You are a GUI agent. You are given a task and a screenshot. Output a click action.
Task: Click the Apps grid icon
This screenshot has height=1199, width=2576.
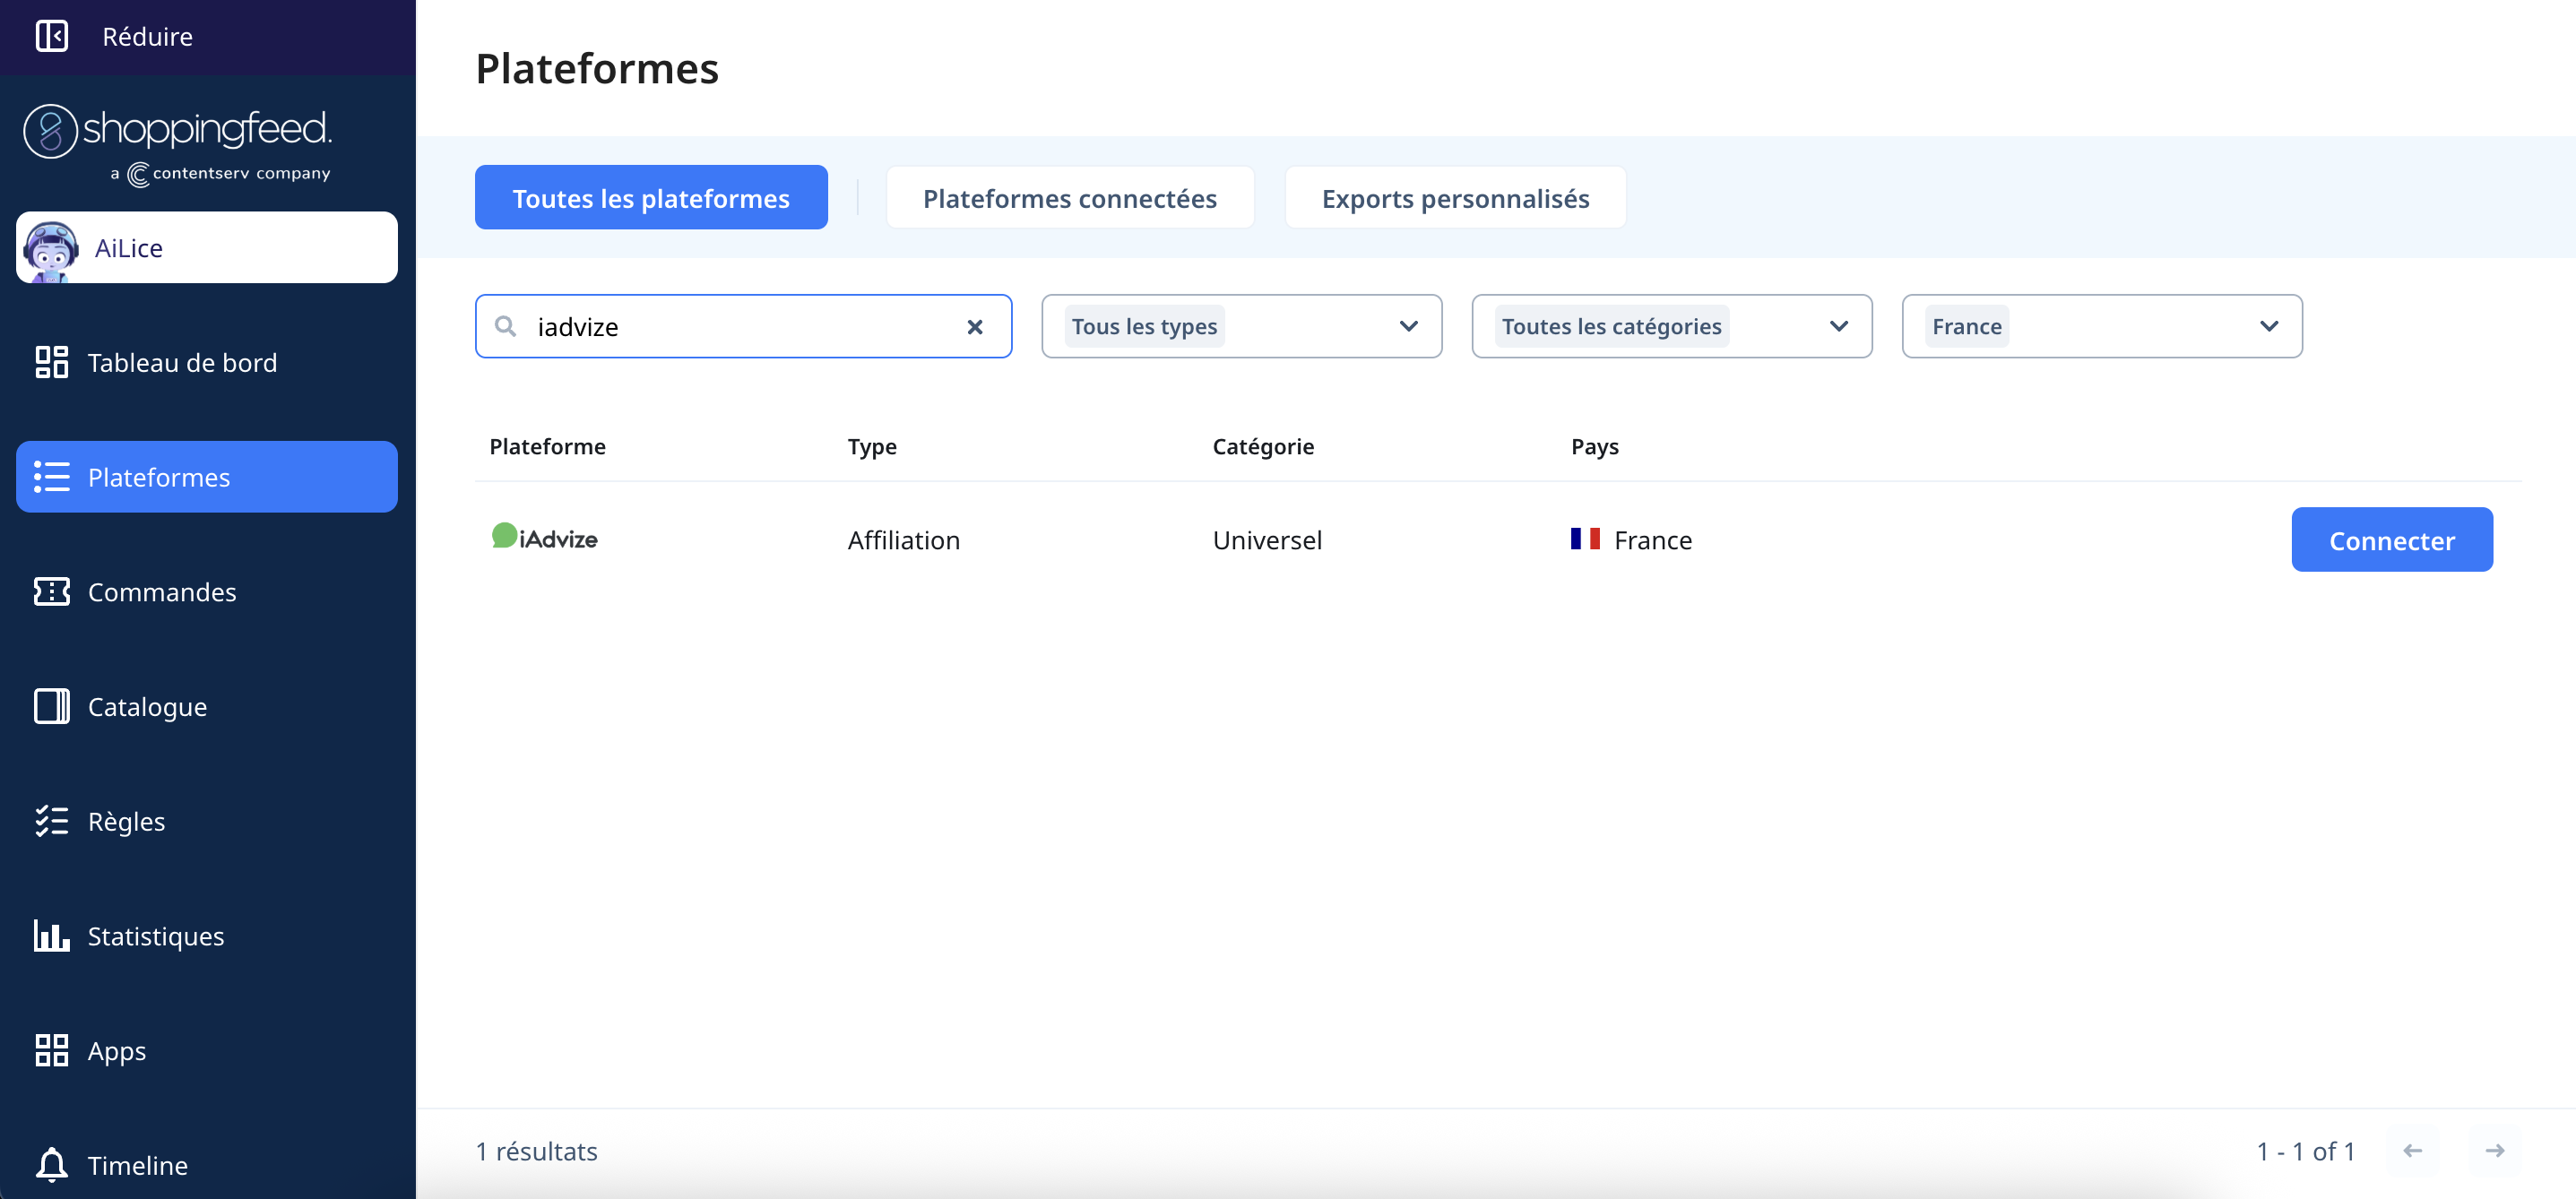51,1050
